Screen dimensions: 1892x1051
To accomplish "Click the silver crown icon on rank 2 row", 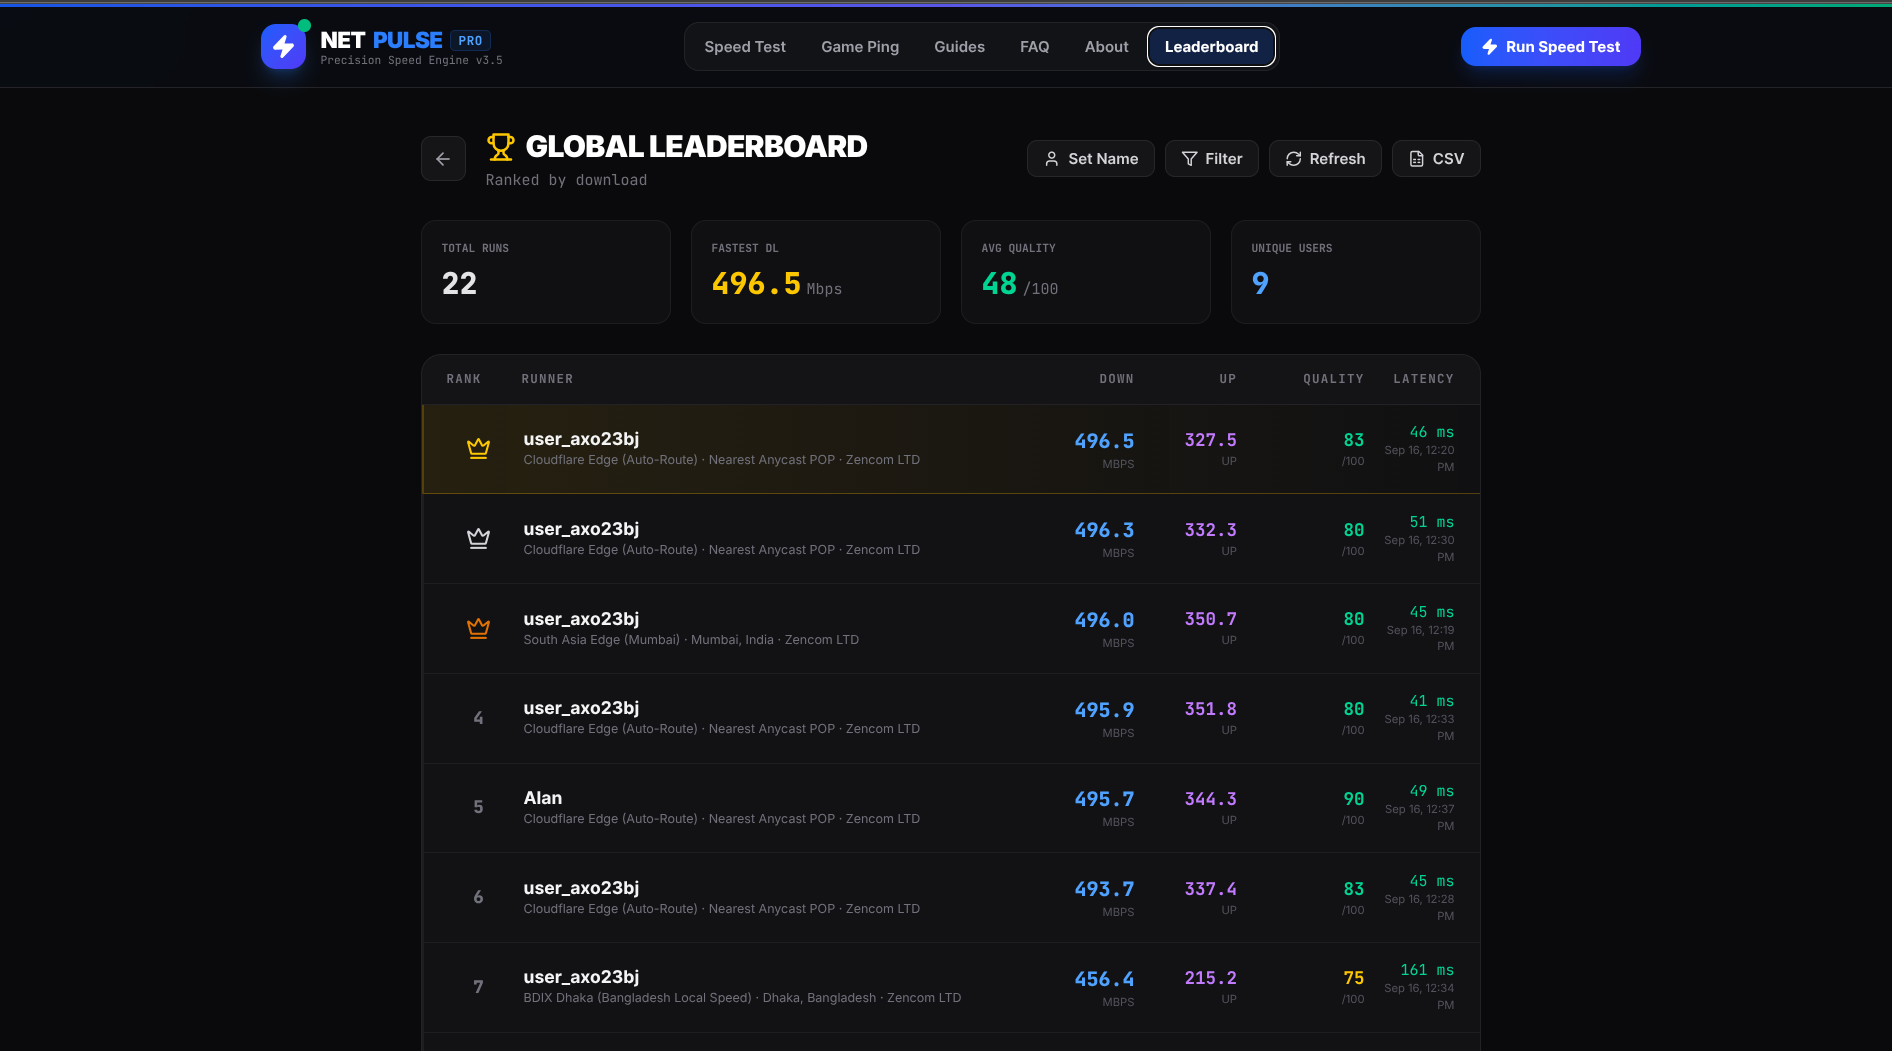I will point(478,538).
